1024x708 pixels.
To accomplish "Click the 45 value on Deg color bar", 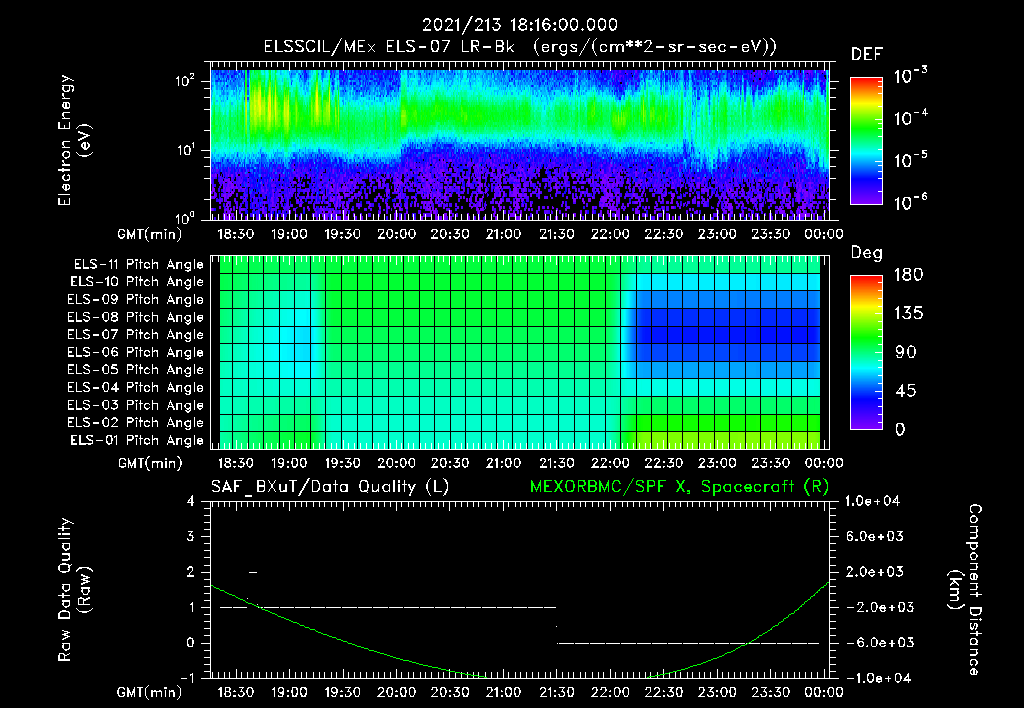I will (904, 391).
